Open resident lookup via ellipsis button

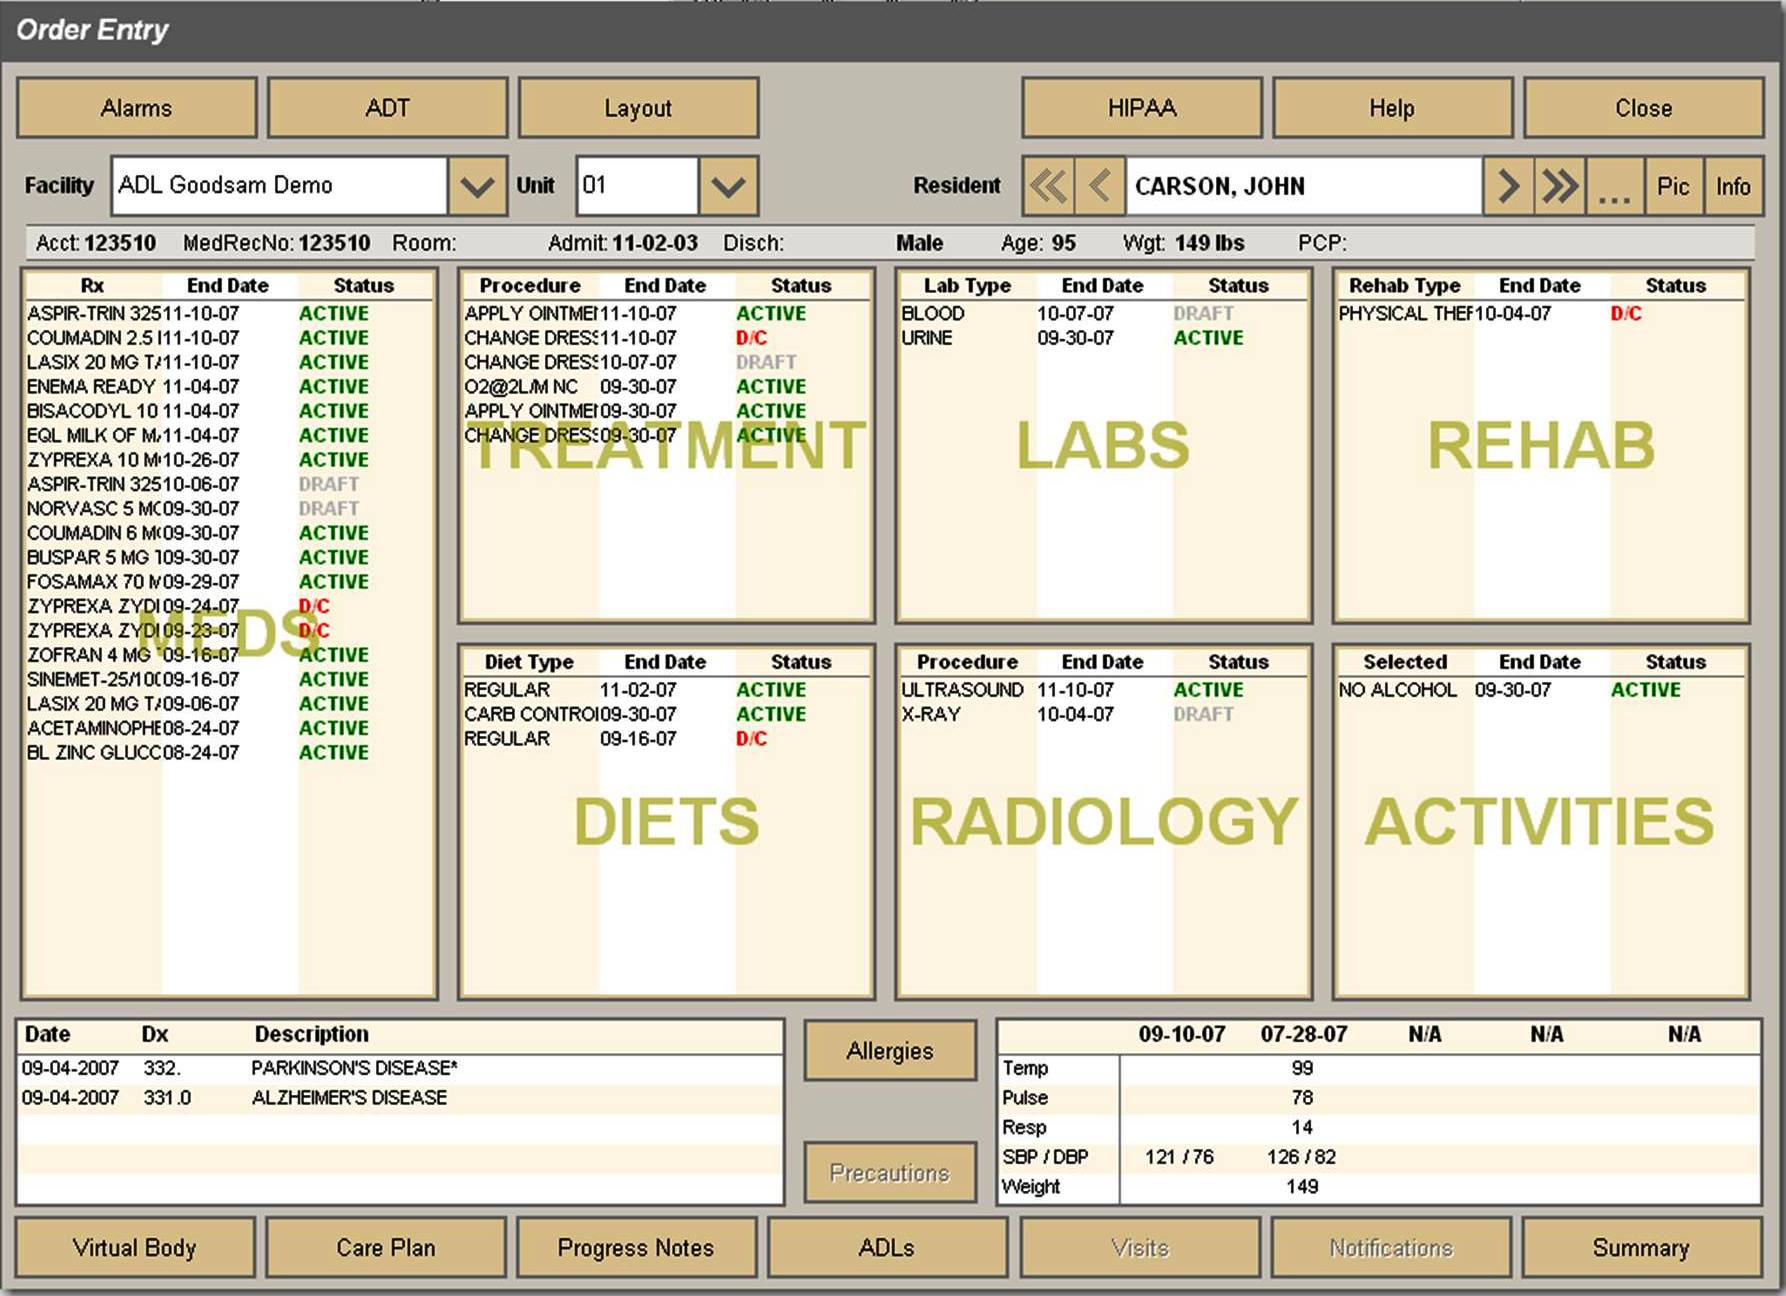pyautogui.click(x=1614, y=186)
